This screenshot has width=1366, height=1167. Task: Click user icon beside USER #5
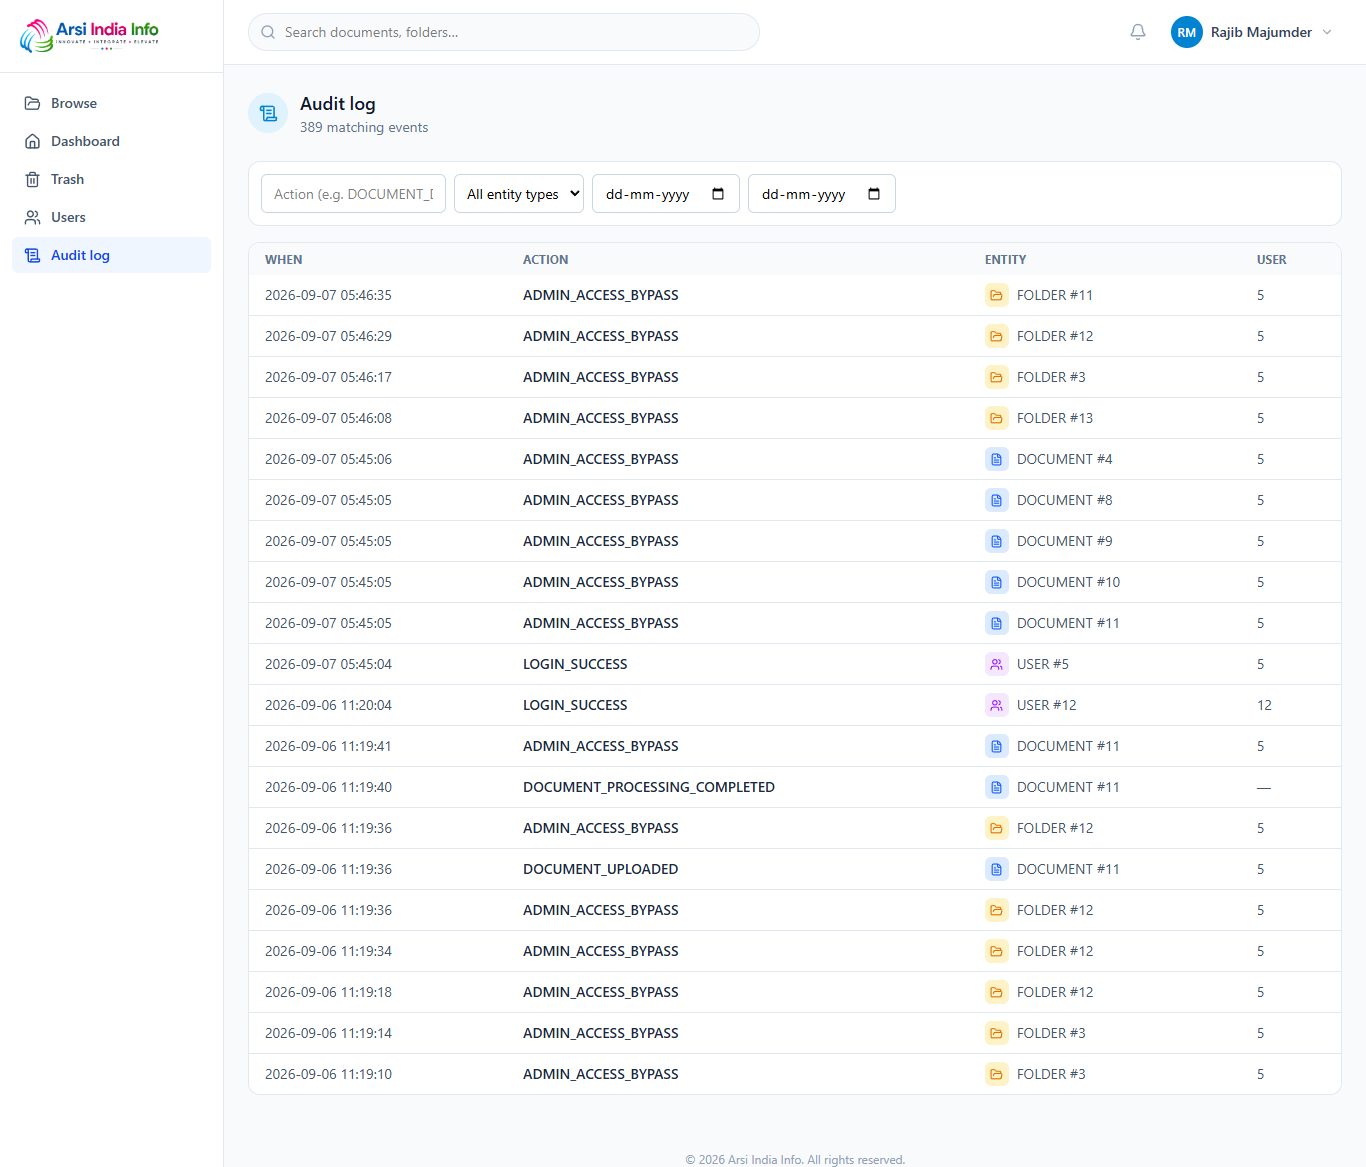click(x=996, y=664)
